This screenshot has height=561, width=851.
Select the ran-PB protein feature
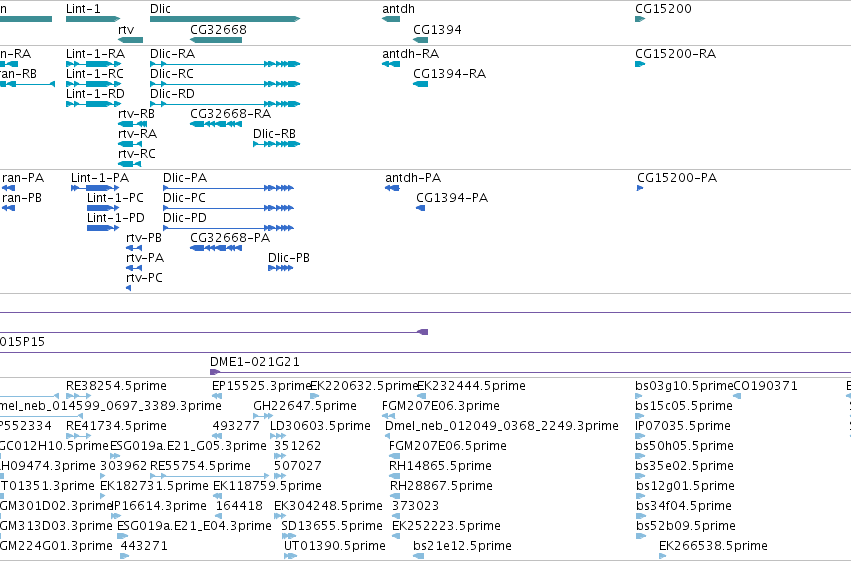click(x=8, y=208)
